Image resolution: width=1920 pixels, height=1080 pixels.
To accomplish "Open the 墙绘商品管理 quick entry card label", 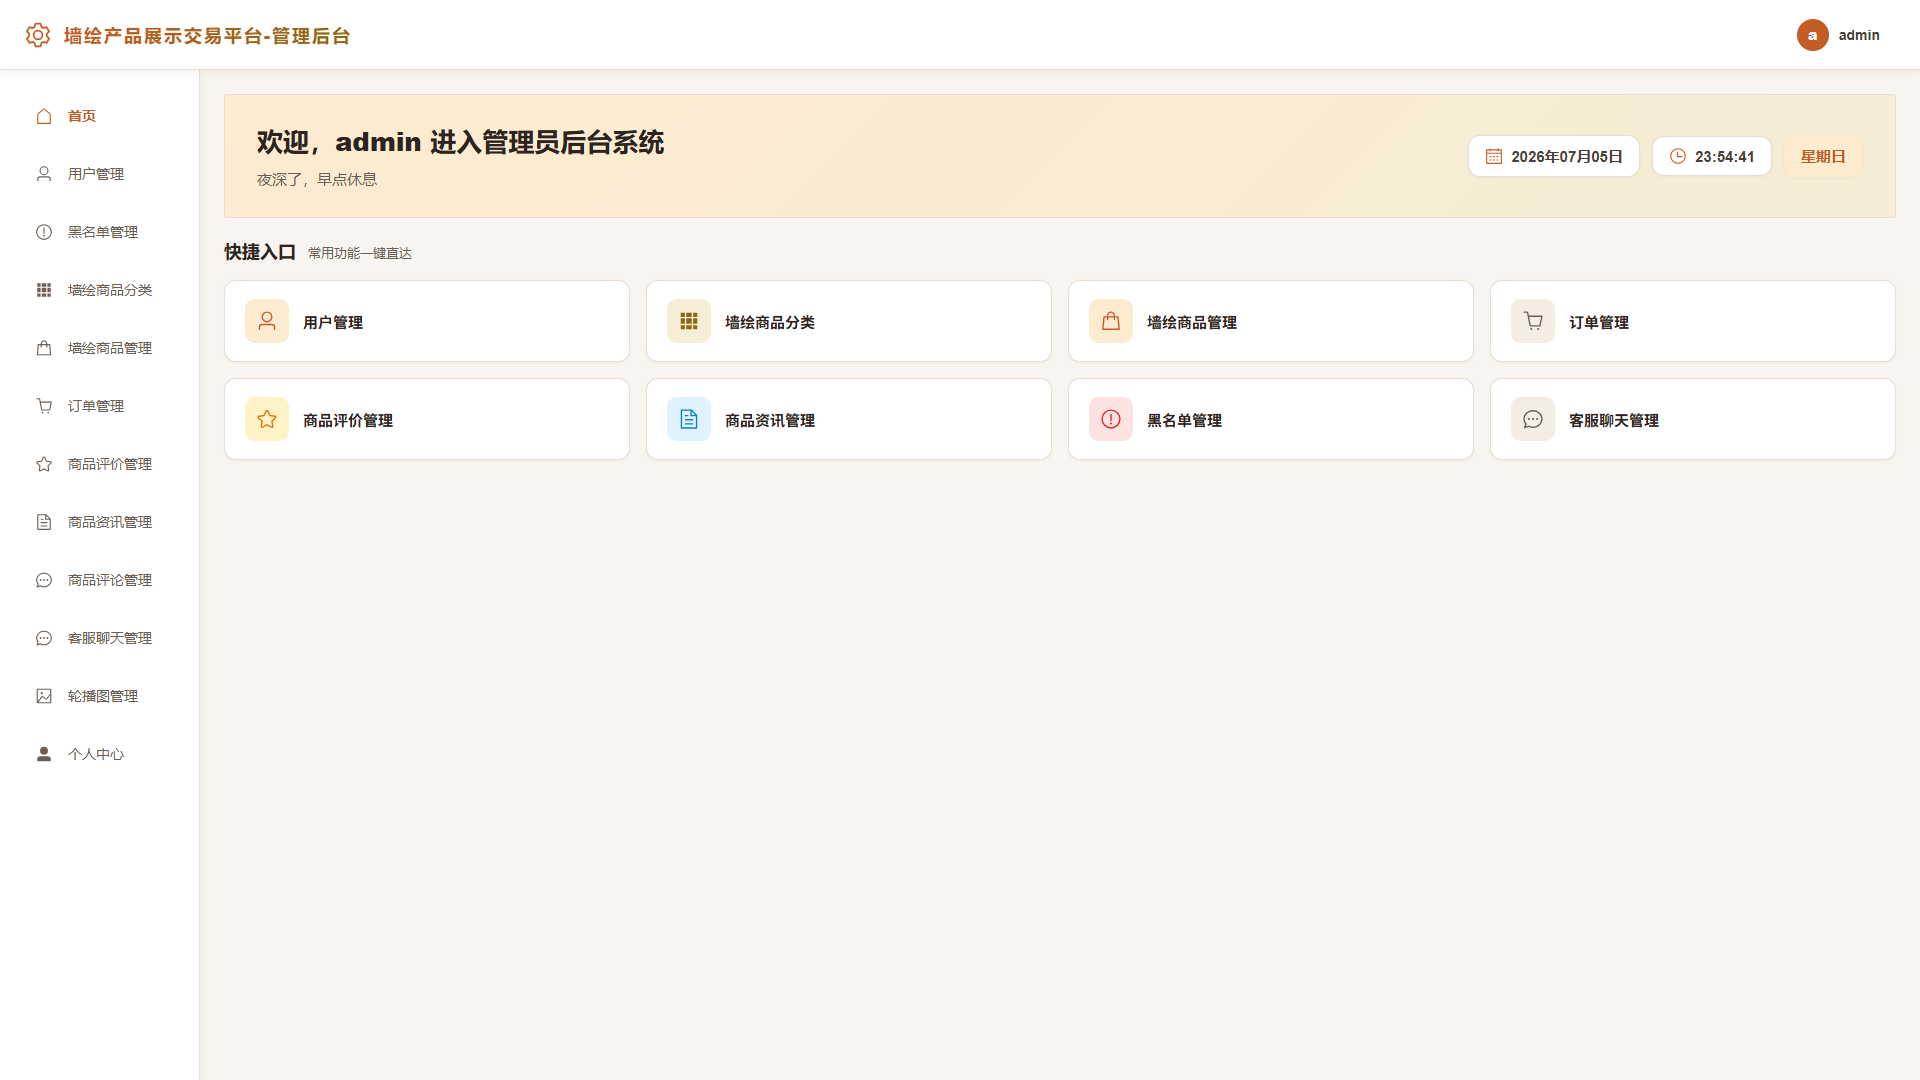I will [x=1192, y=322].
